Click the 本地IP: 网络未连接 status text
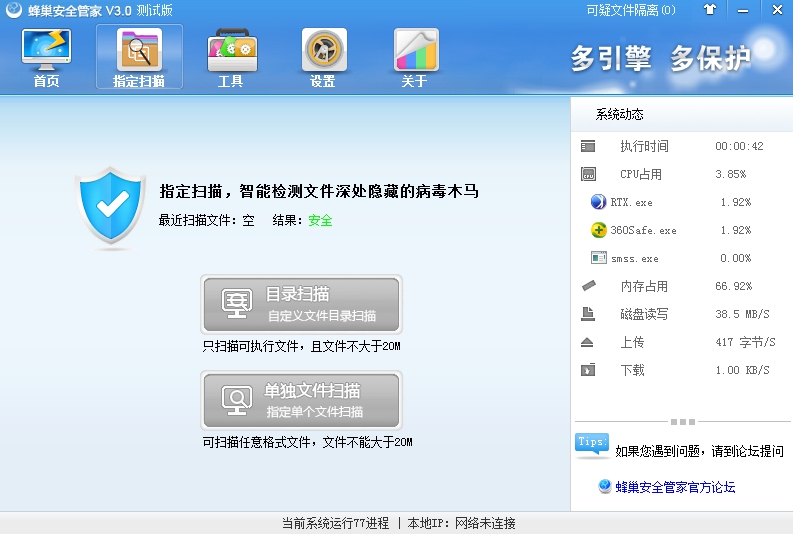Screen dimensions: 793x534 461,523
